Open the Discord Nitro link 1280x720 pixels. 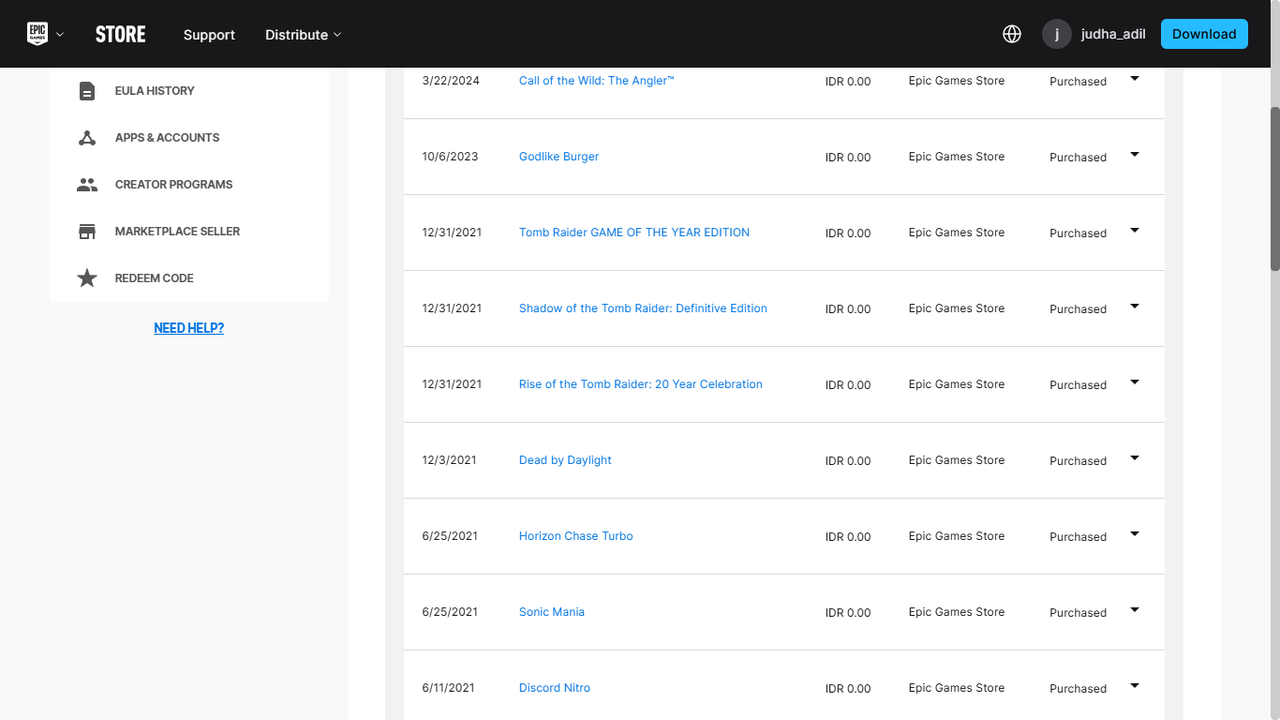555,689
